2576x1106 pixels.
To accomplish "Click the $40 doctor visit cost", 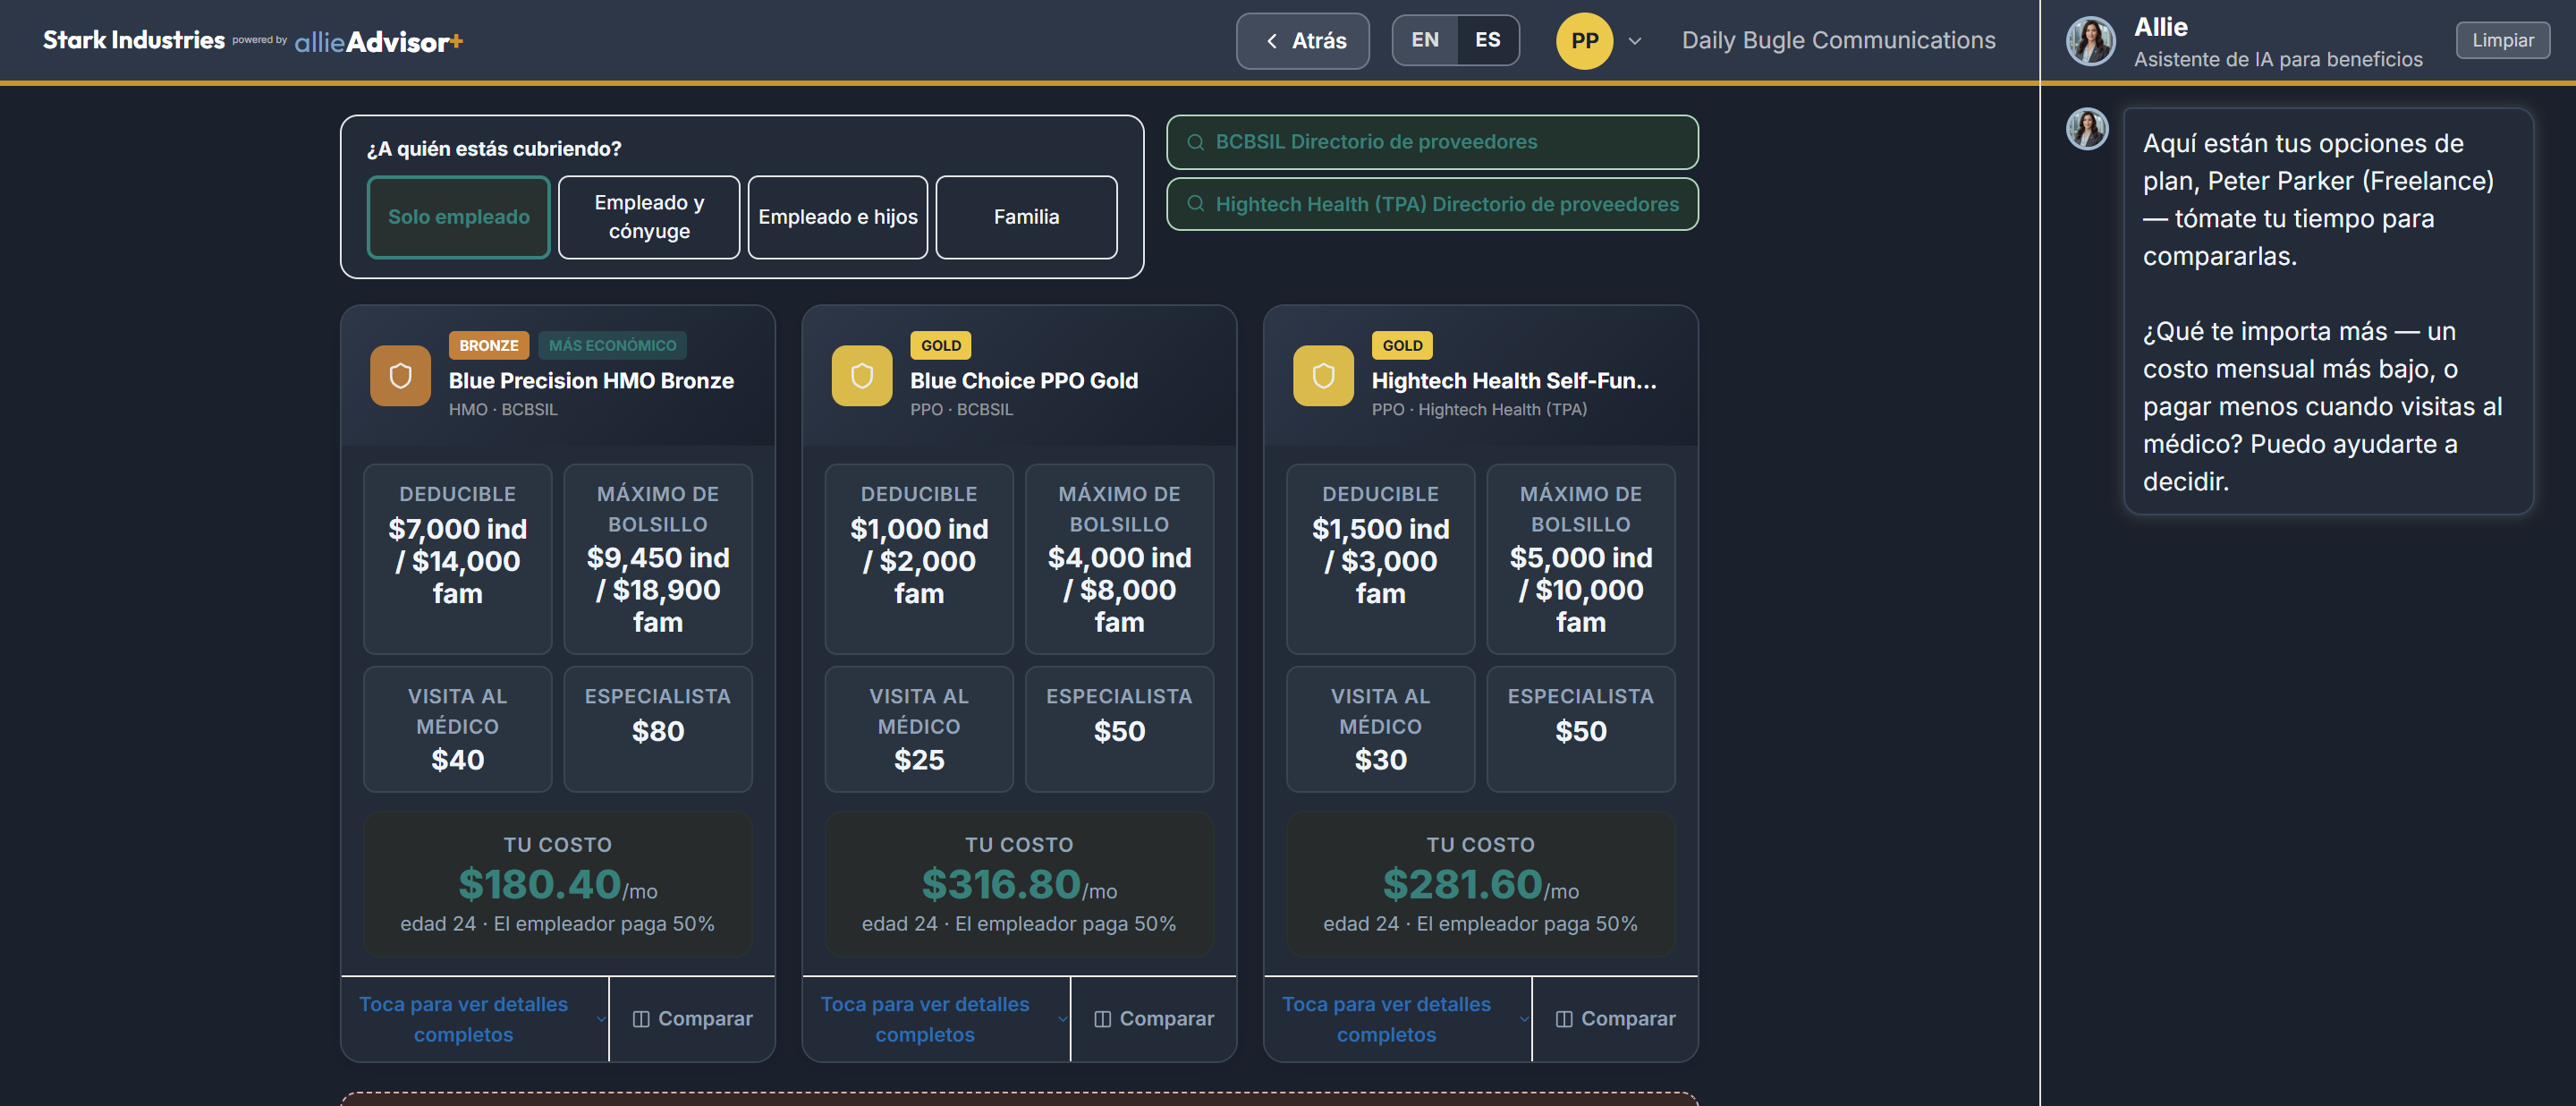I will point(457,760).
